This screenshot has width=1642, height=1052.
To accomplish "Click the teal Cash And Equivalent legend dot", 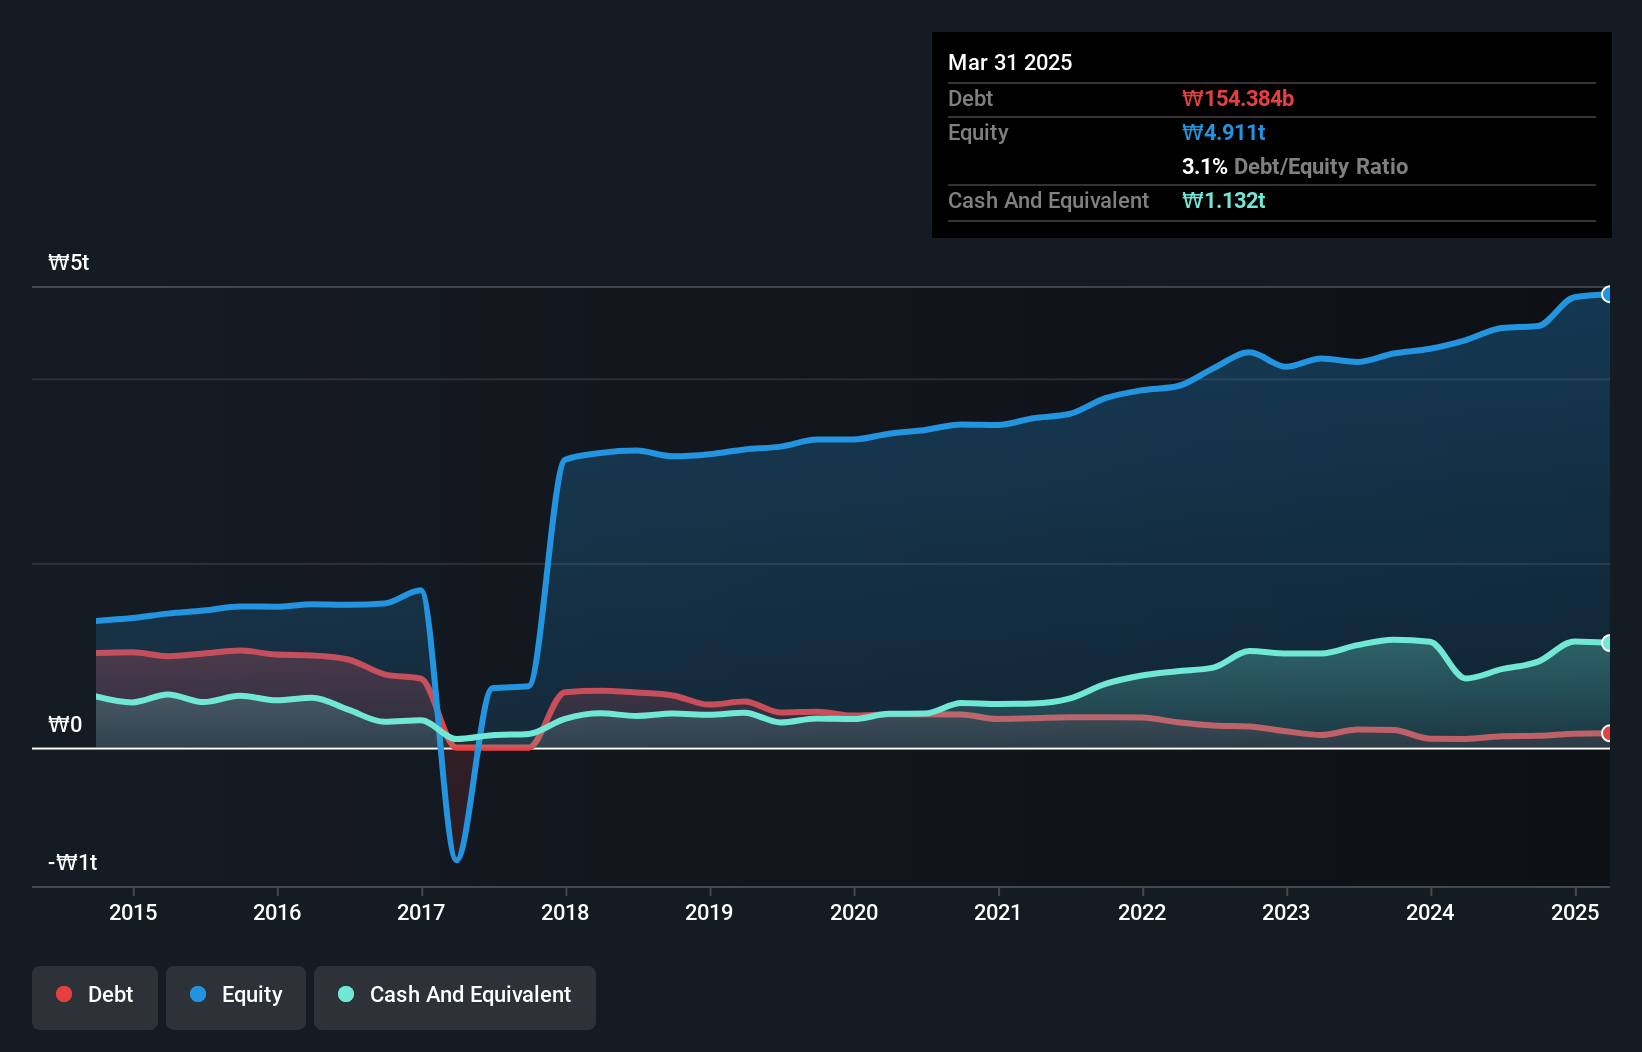I will [x=345, y=994].
